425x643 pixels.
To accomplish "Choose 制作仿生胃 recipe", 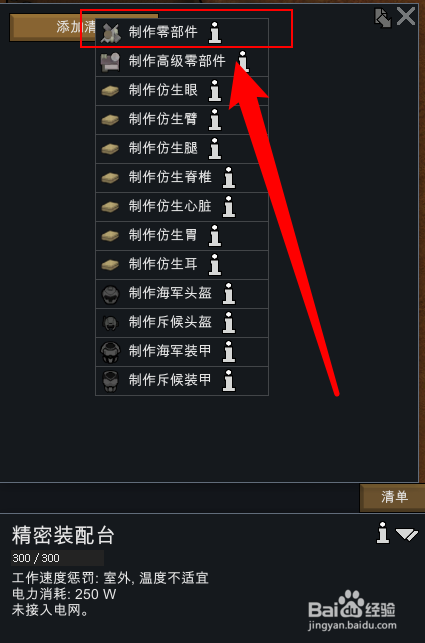I will 182,236.
